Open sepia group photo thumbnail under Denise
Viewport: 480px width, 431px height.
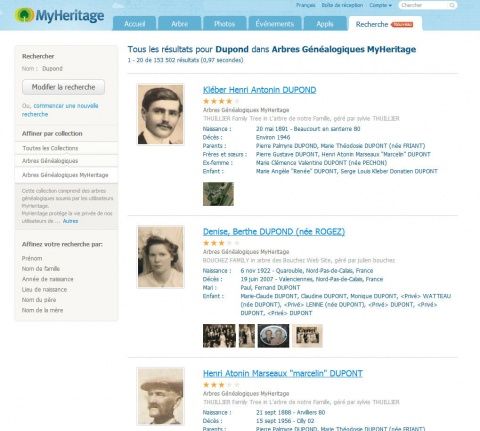pos(307,336)
